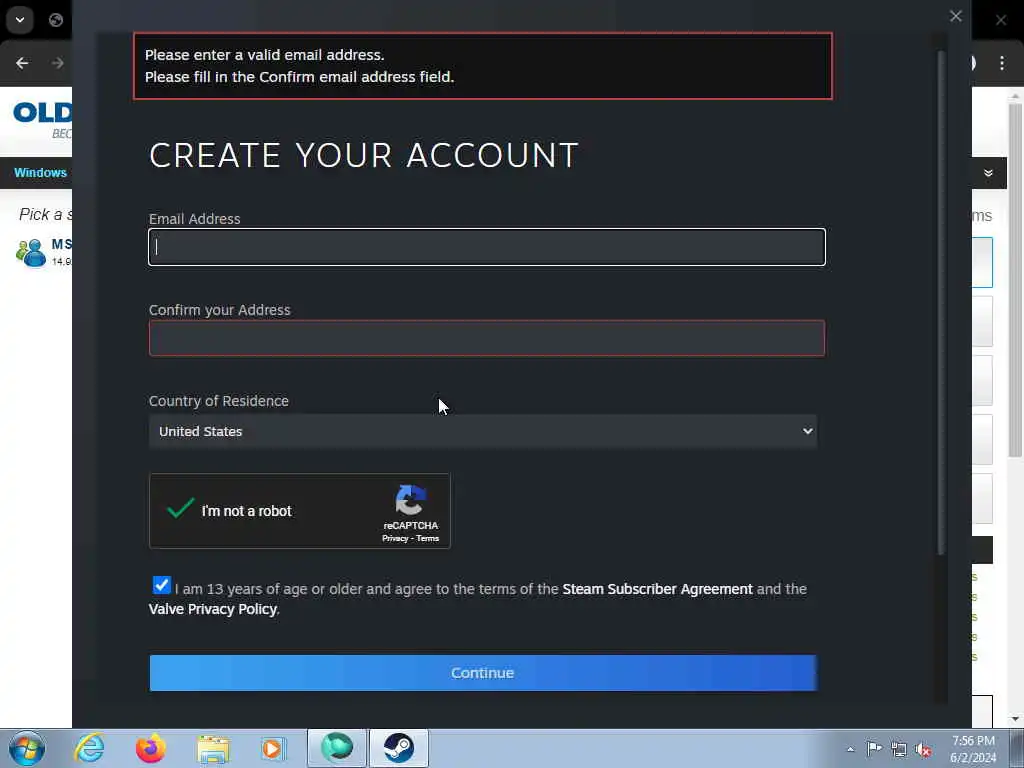Open the Windows Start menu
The width and height of the screenshot is (1024, 768).
pos(27,748)
